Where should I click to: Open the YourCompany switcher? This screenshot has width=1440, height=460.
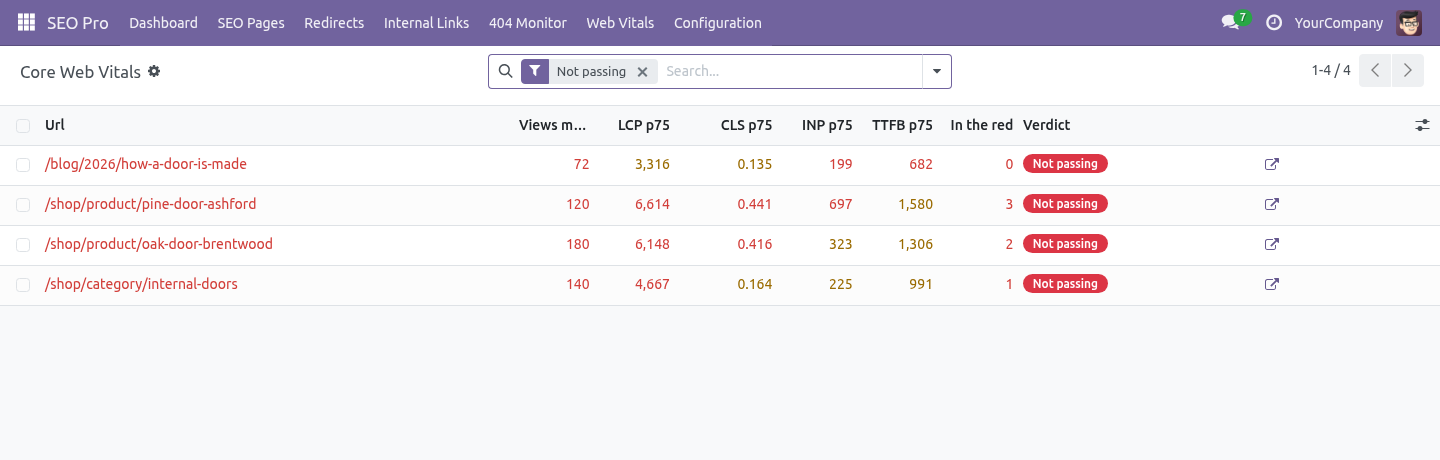click(1339, 22)
